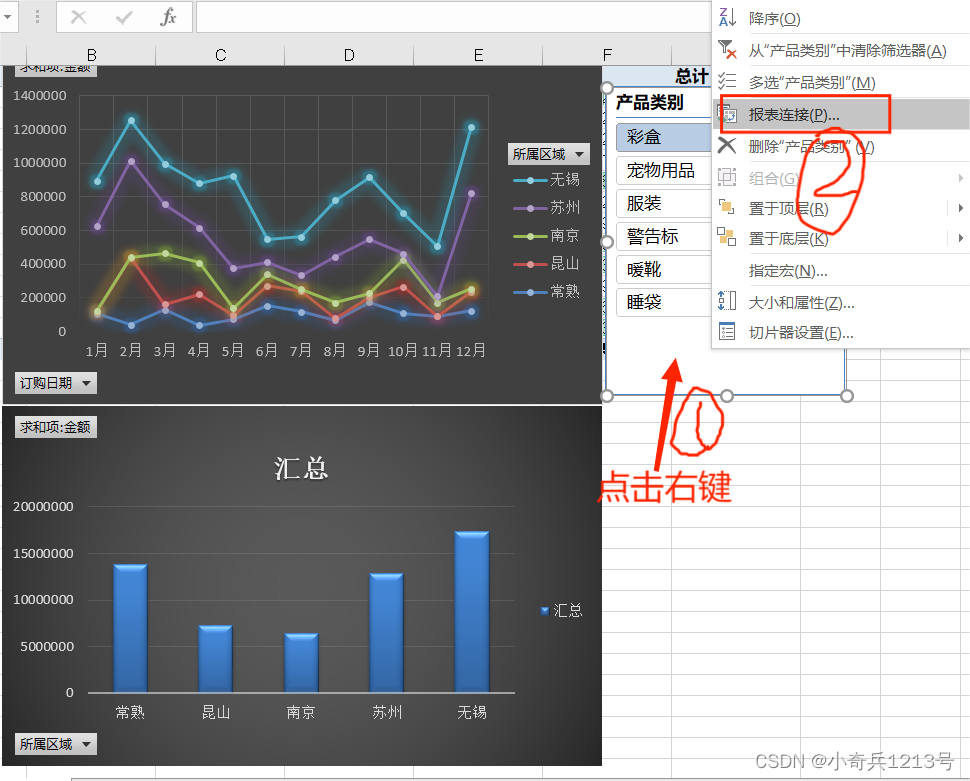Click the size and properties icon

pos(727,301)
